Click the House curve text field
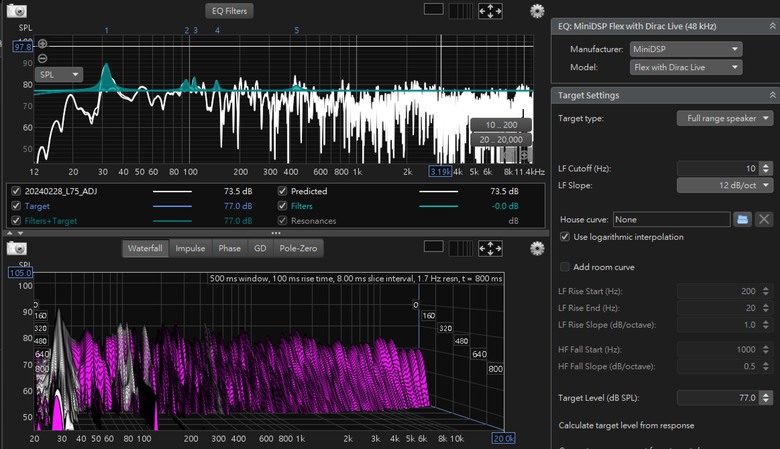This screenshot has width=780, height=449. coord(672,219)
